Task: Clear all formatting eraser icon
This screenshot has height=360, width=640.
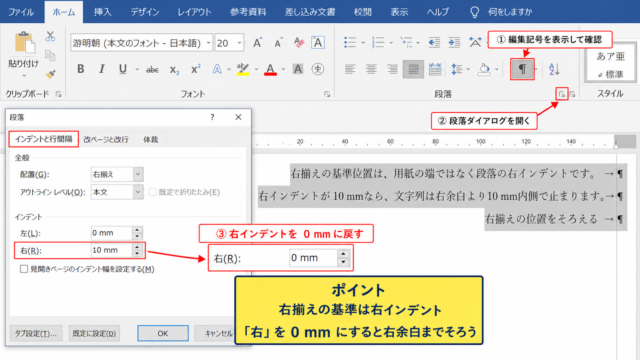Action: click(299, 43)
